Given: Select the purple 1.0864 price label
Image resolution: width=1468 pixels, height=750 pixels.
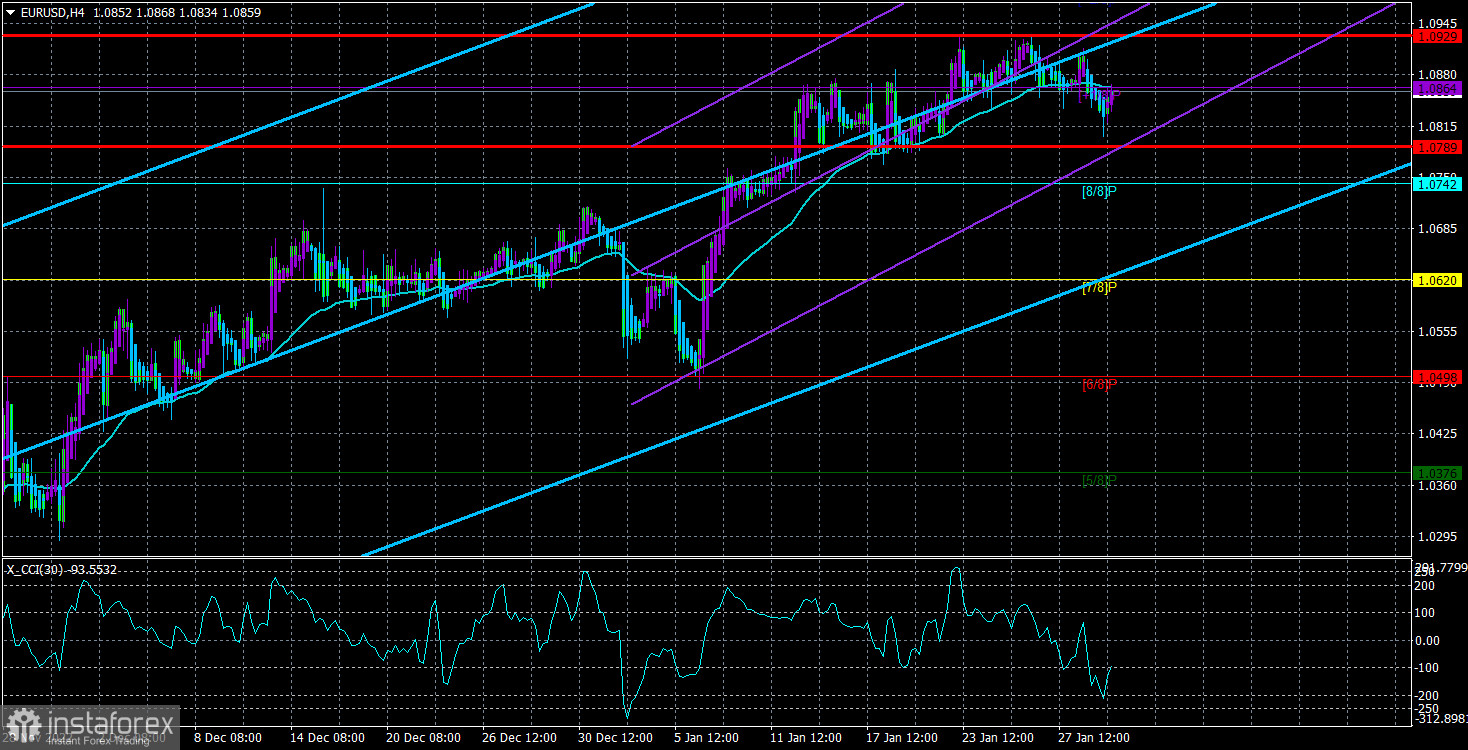Looking at the screenshot, I should [x=1437, y=90].
